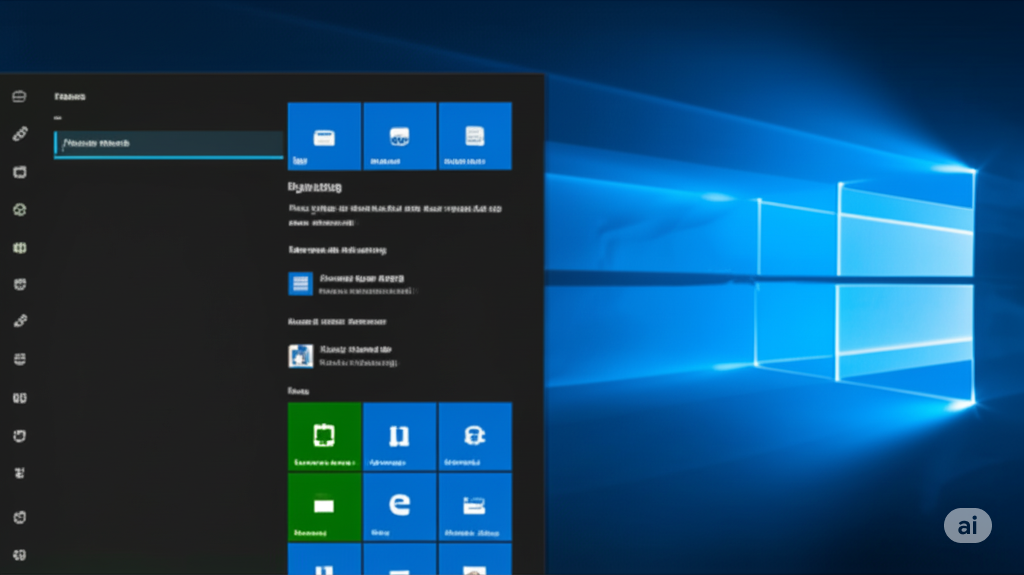Viewport: 1024px width, 575px height.
Task: Open green tile with solid white rectangle icon
Action: (x=324, y=506)
